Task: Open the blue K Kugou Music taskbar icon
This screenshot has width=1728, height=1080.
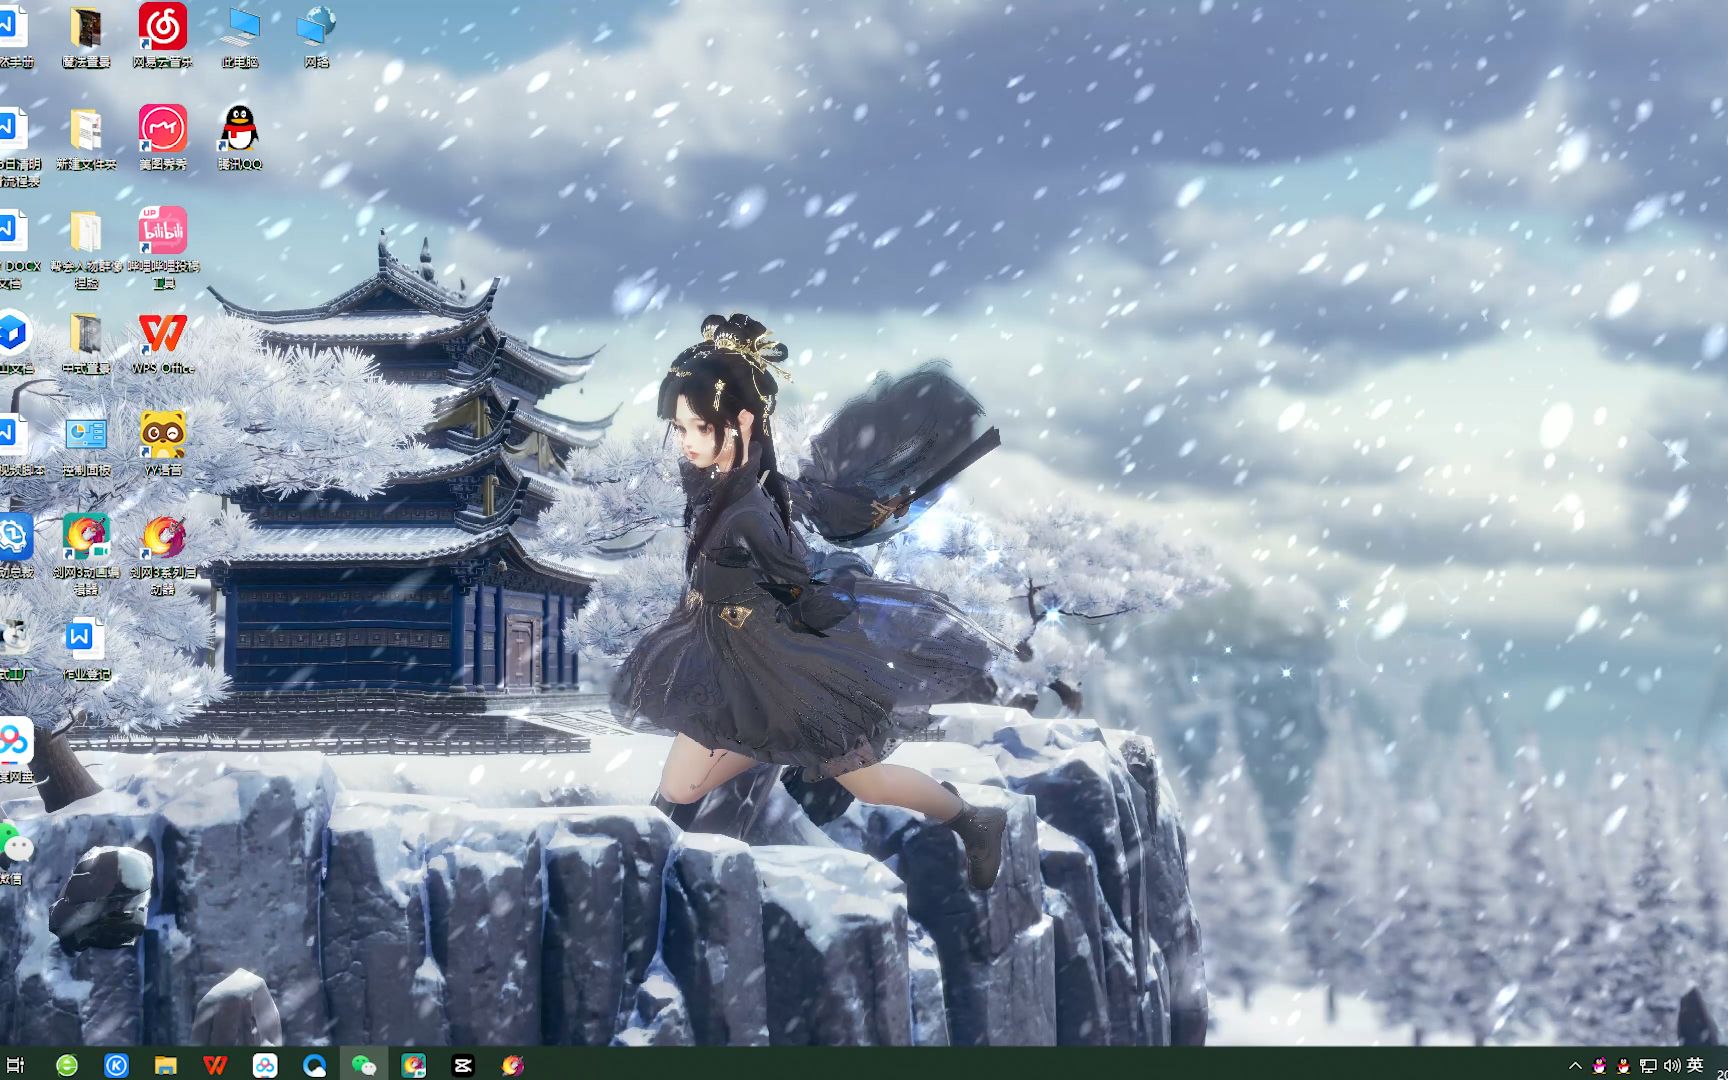Action: [x=116, y=1065]
